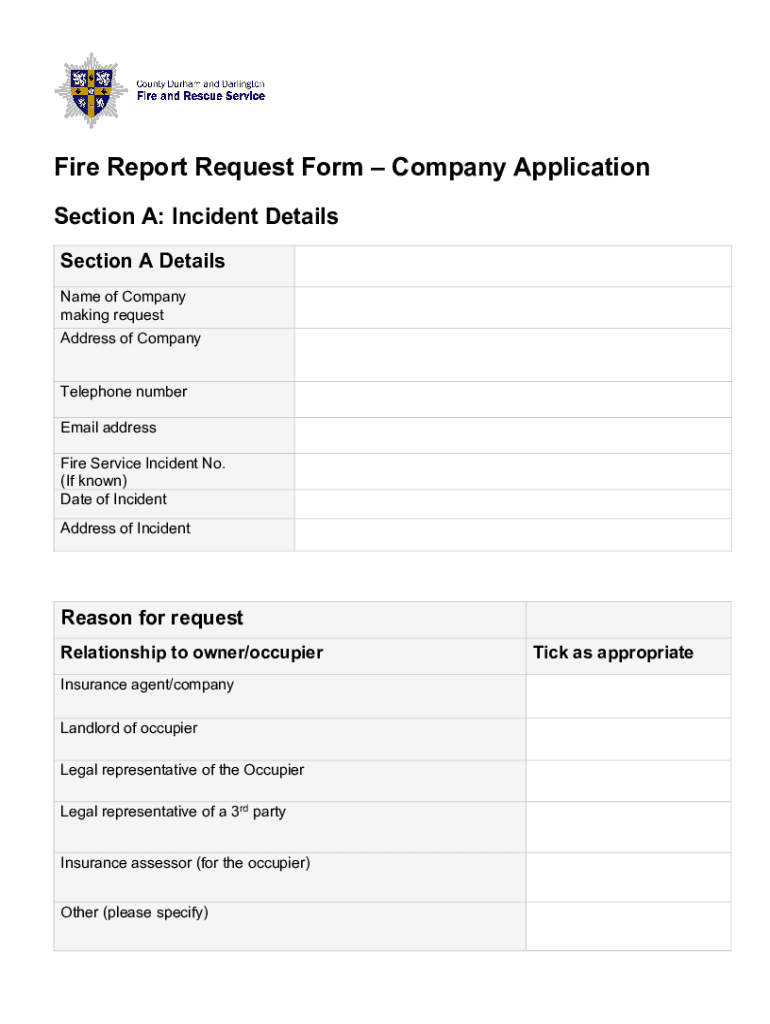Tick Legal representative of the Occupier box
The height and width of the screenshot is (1024, 770).
[628, 780]
